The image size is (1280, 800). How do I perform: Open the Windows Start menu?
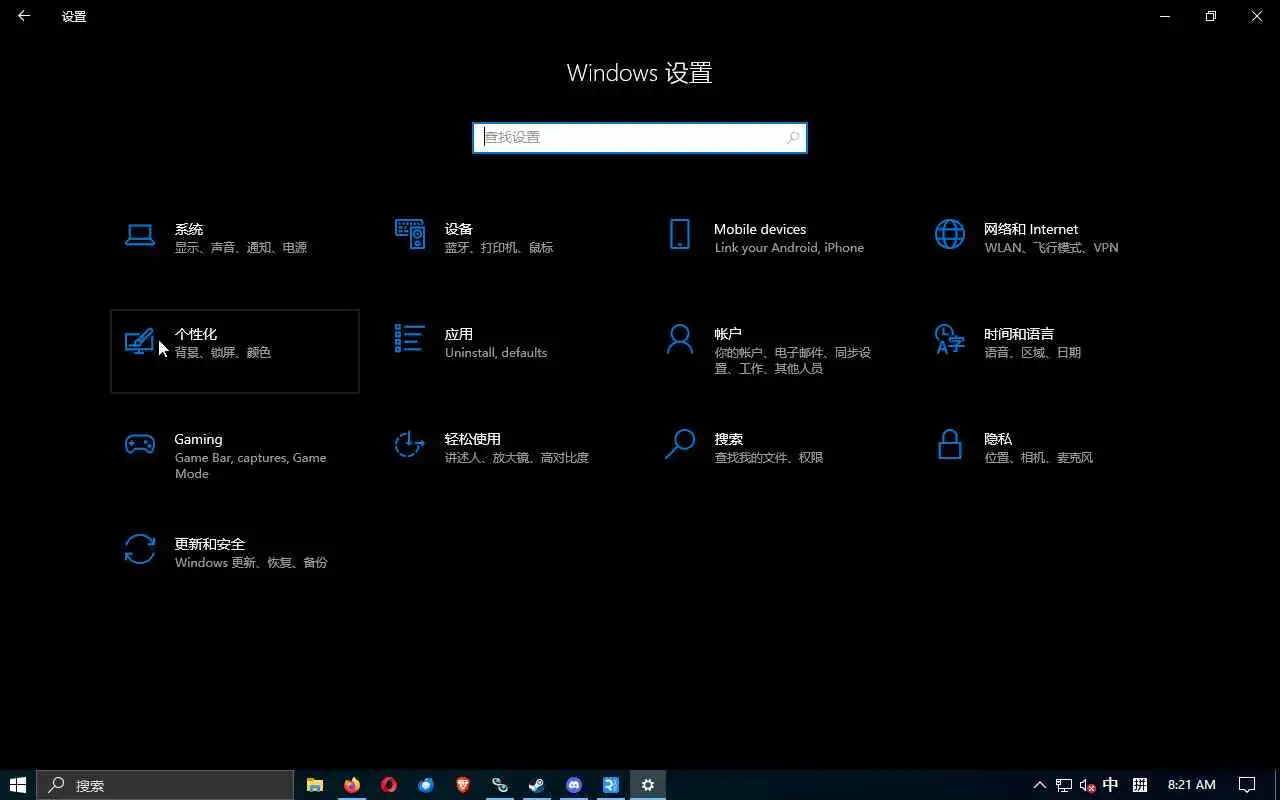17,785
